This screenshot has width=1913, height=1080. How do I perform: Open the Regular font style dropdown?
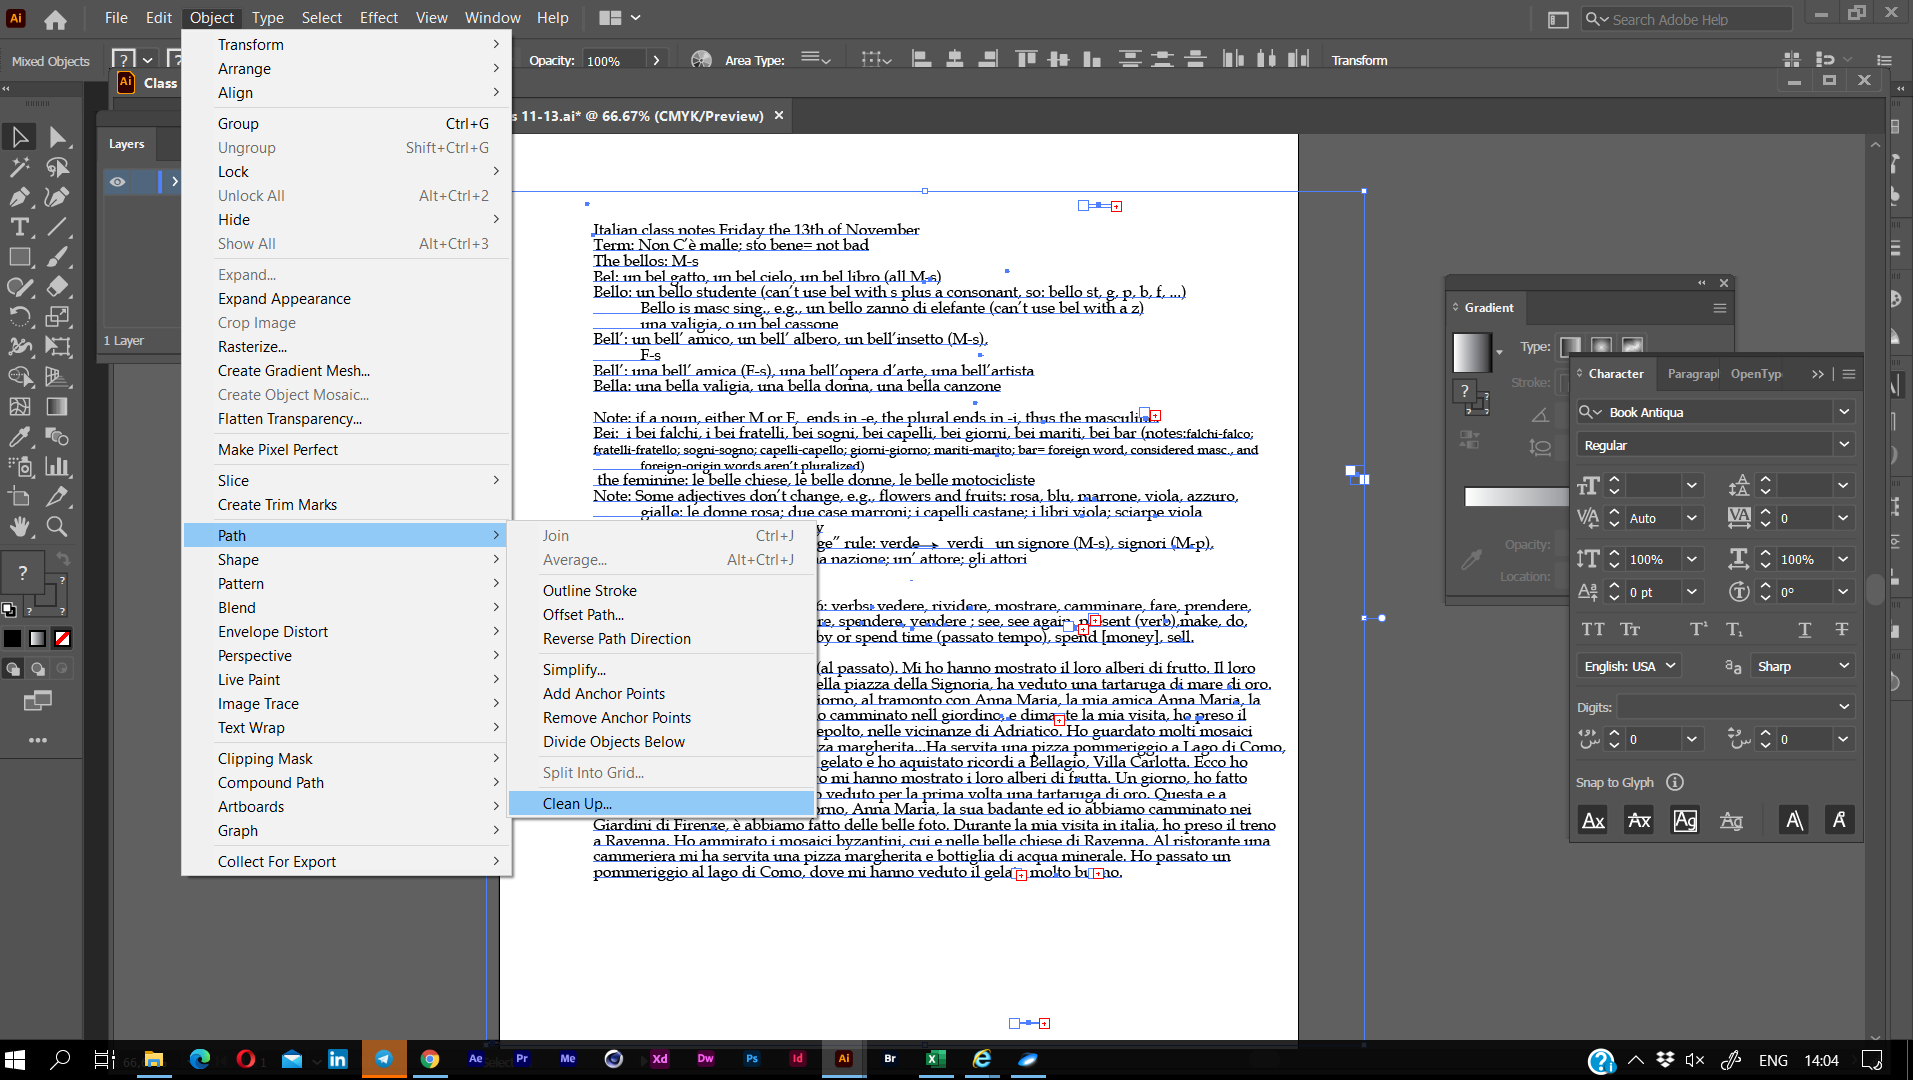click(1844, 444)
